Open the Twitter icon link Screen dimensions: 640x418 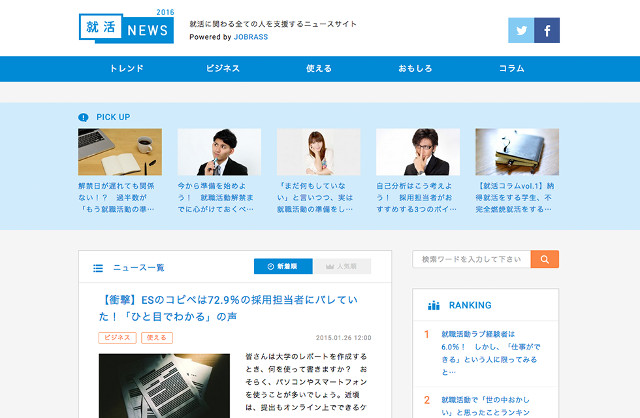(x=521, y=30)
